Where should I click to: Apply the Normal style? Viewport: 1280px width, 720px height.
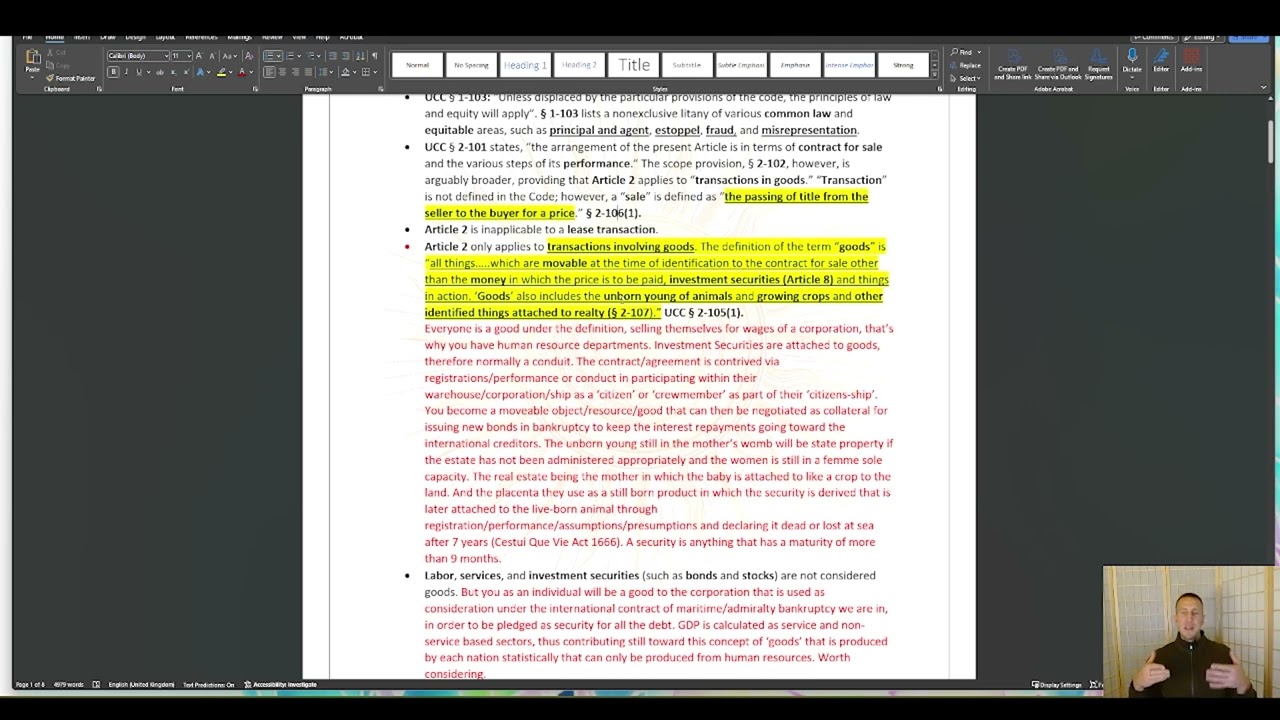click(417, 65)
